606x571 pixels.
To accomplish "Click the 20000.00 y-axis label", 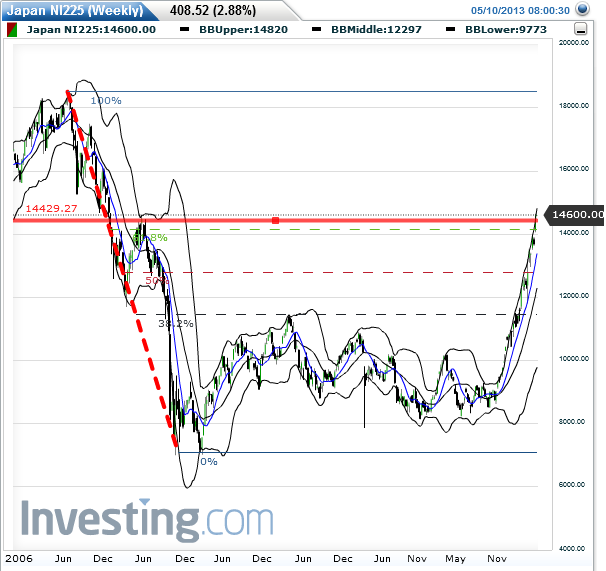I will pos(574,43).
